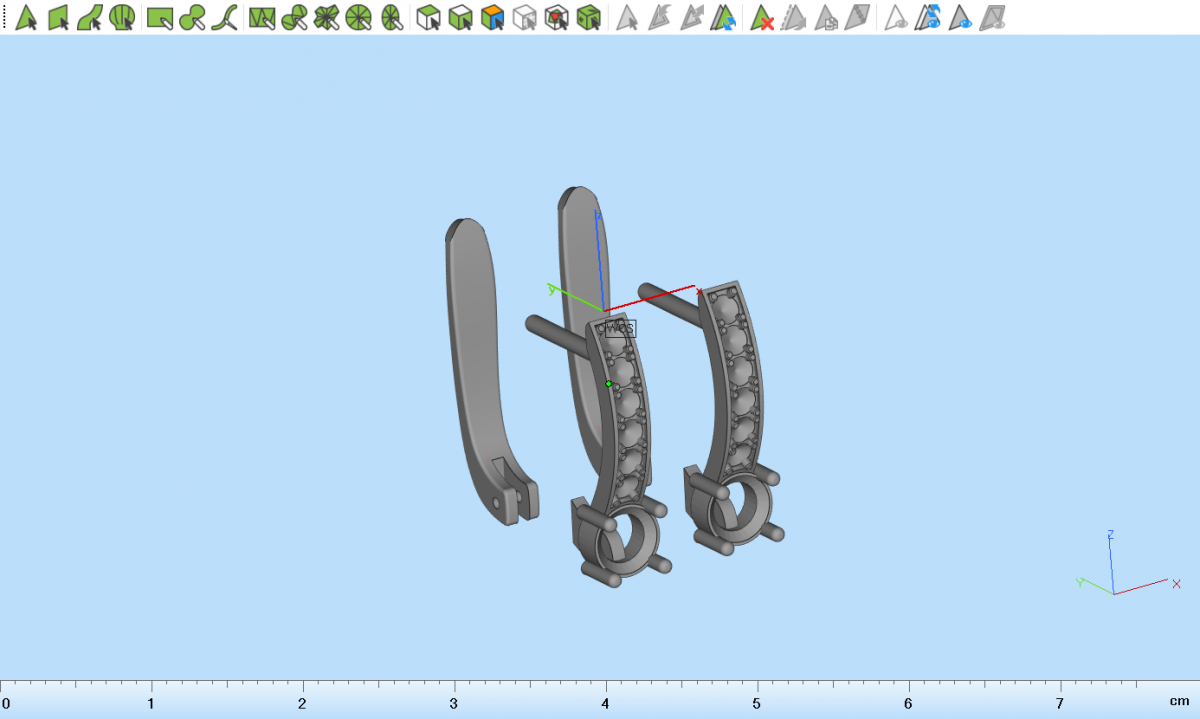Screen dimensions: 1200x719
Task: Click the gray triangle with copy icon
Action: pos(826,17)
